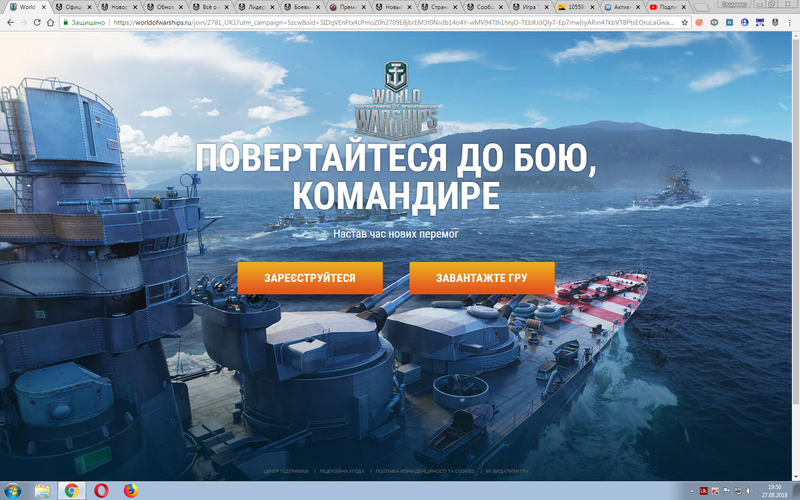Launch Firefox from the taskbar
The height and width of the screenshot is (500, 800).
pyautogui.click(x=131, y=491)
